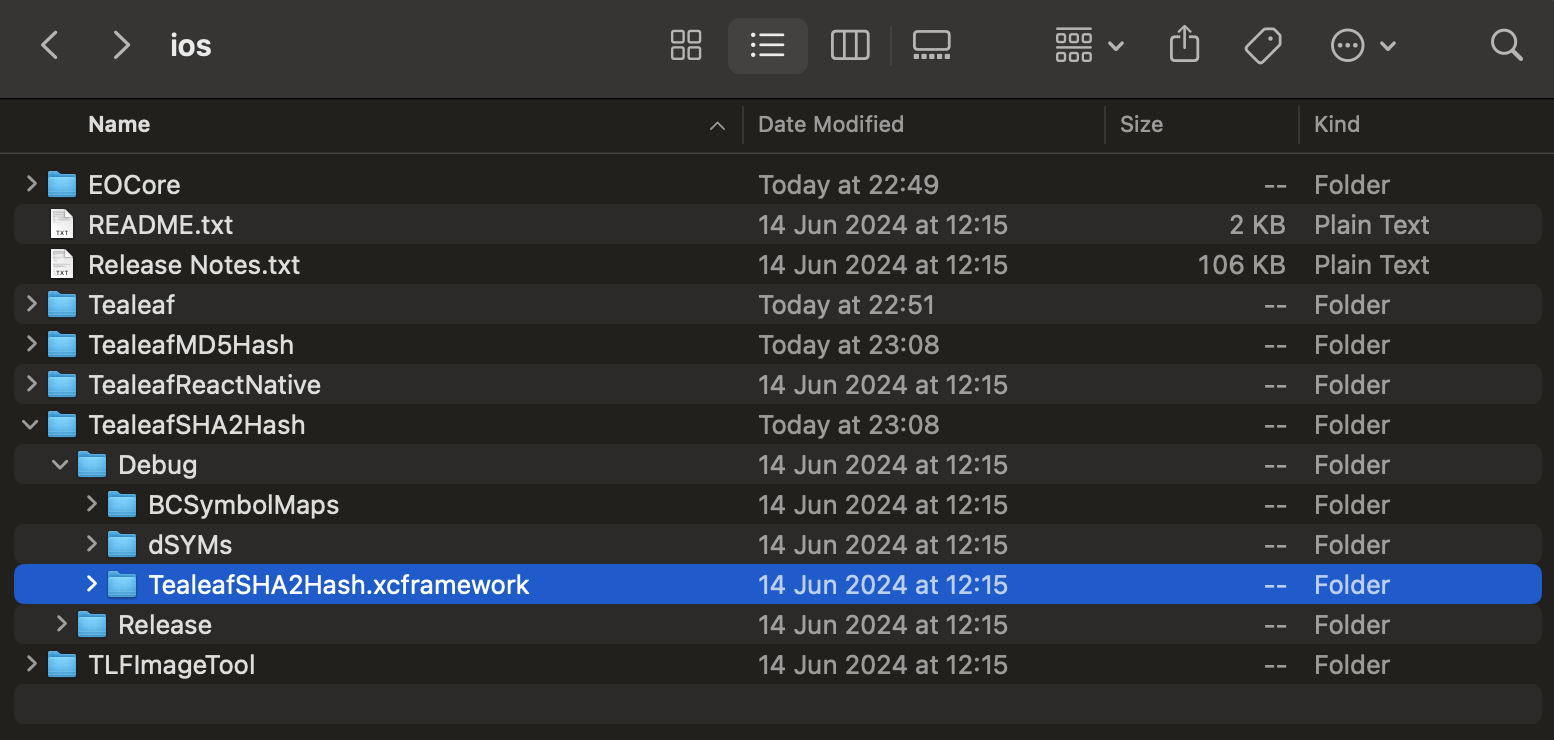
Task: Expand the TLFImageTool folder
Action: (x=31, y=664)
